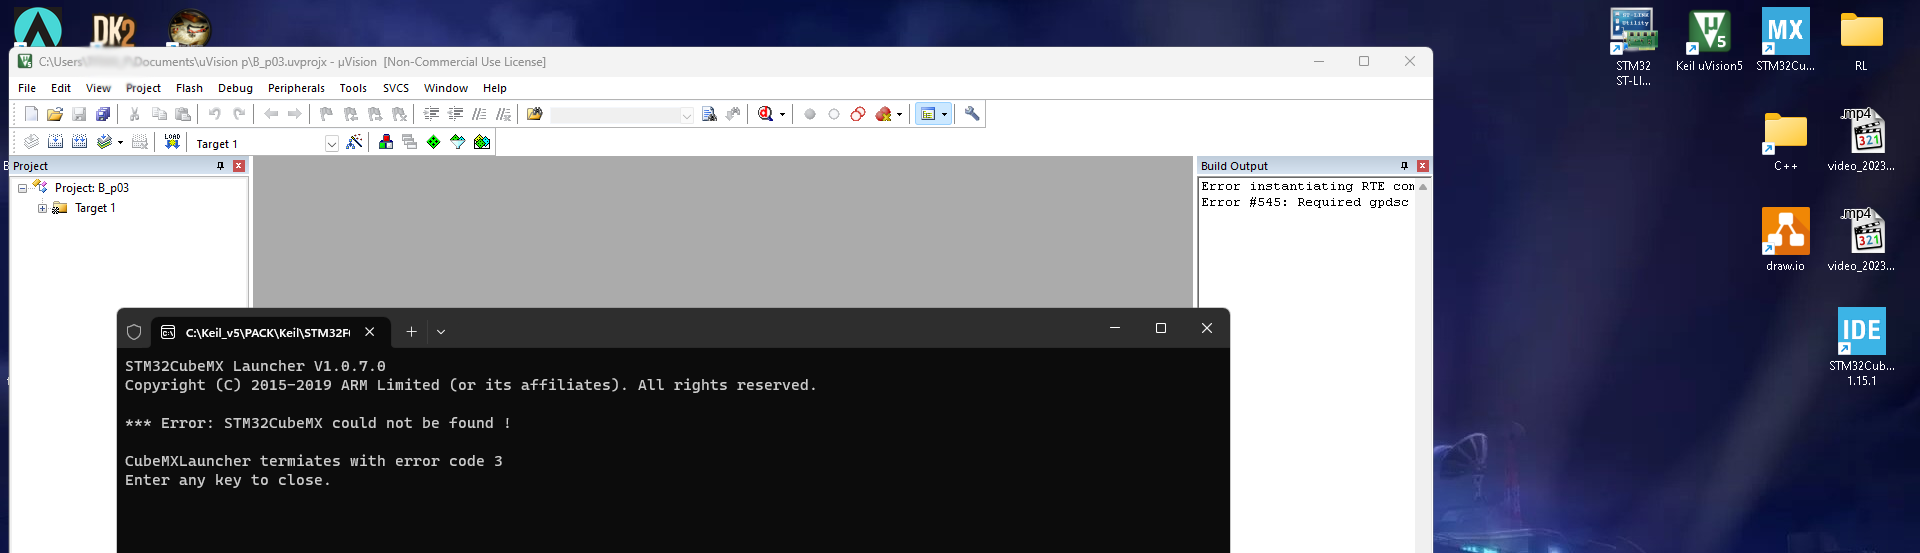Download to flash with LOAD icon
This screenshot has width=1920, height=553.
(x=172, y=142)
